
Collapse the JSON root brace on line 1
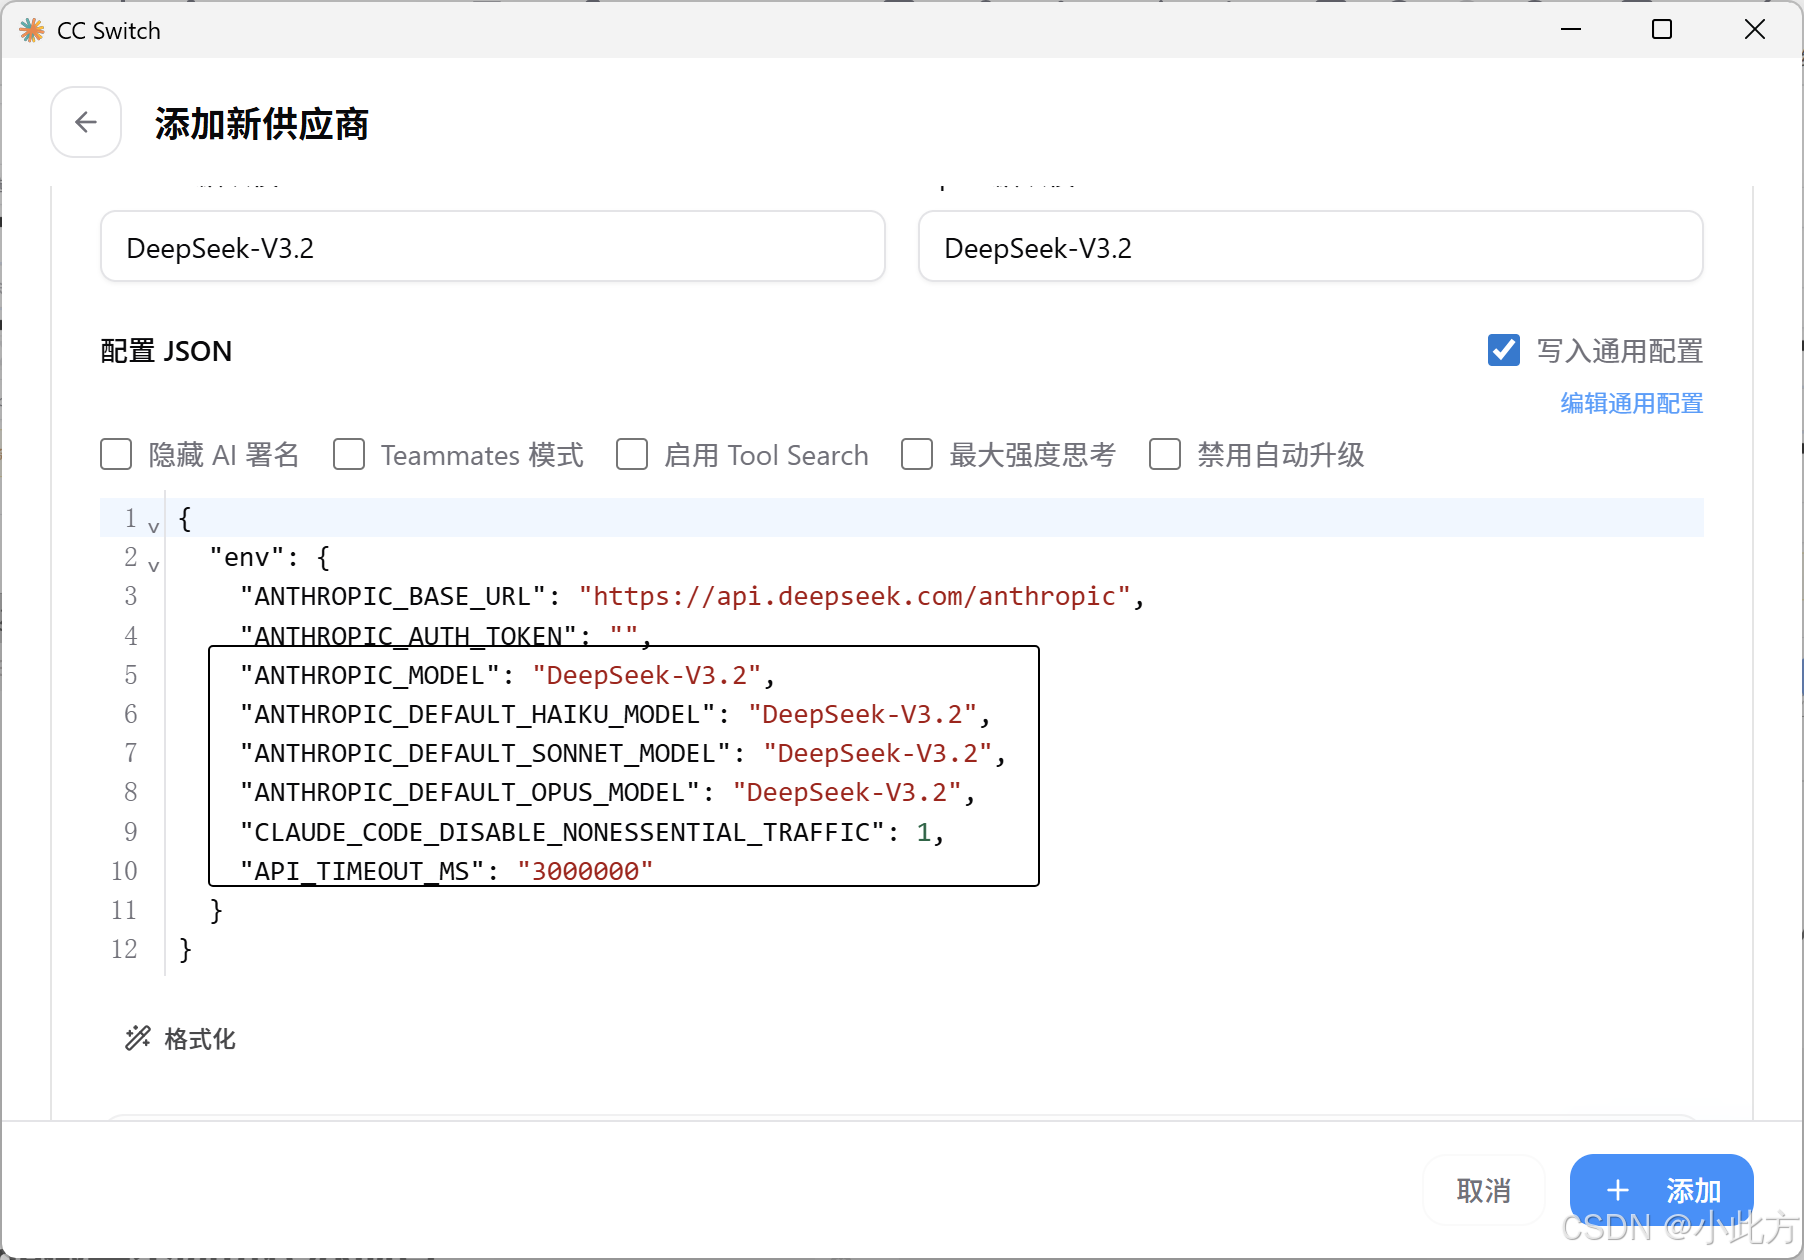coord(154,526)
